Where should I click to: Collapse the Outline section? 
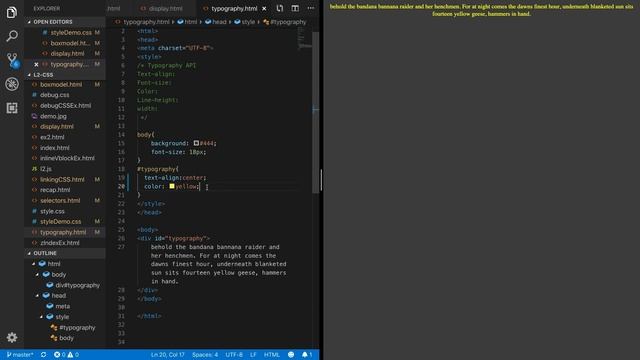point(29,253)
